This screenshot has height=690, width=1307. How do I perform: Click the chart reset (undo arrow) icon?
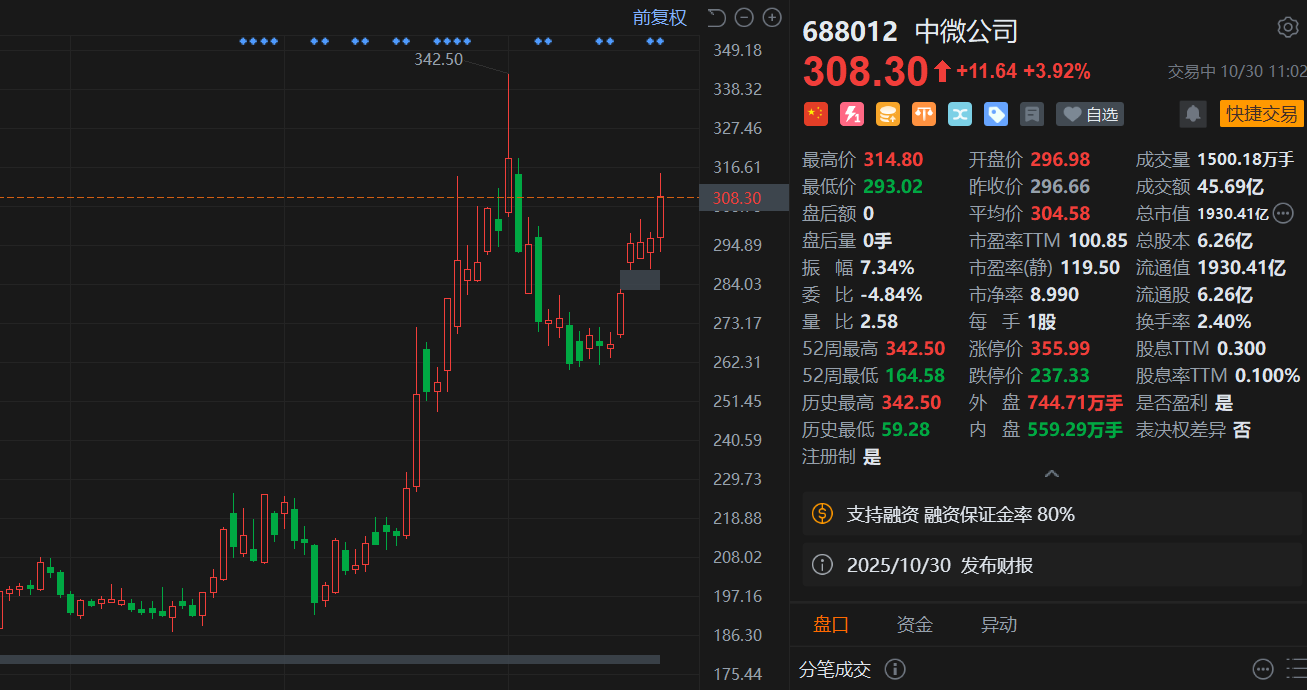coord(716,17)
